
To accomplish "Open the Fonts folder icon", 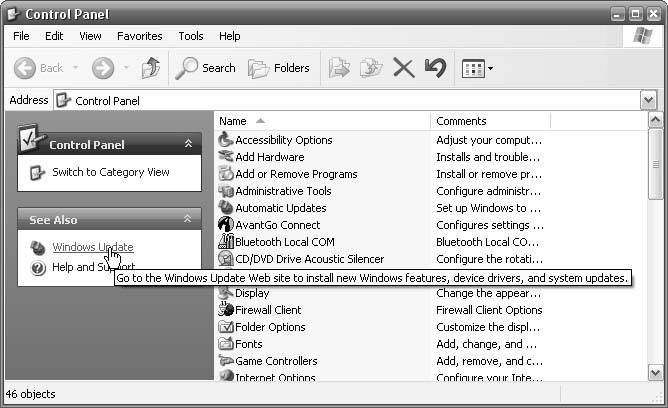I will click(226, 344).
